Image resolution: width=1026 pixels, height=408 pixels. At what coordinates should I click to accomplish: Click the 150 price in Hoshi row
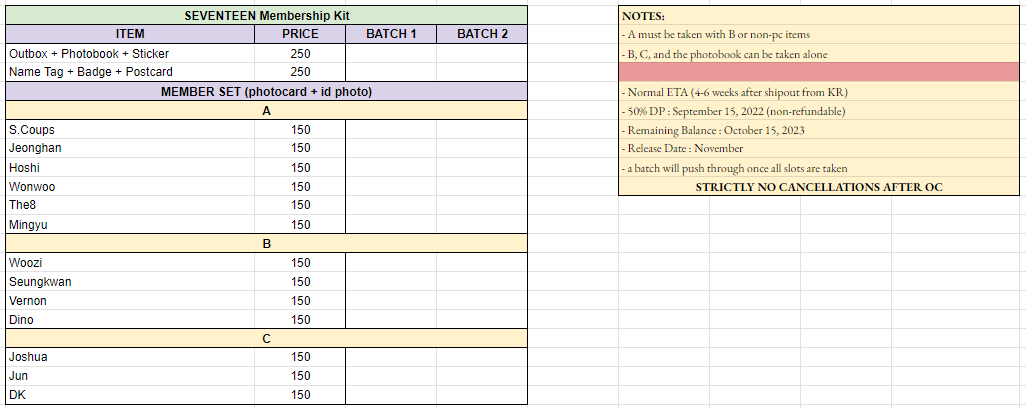300,167
